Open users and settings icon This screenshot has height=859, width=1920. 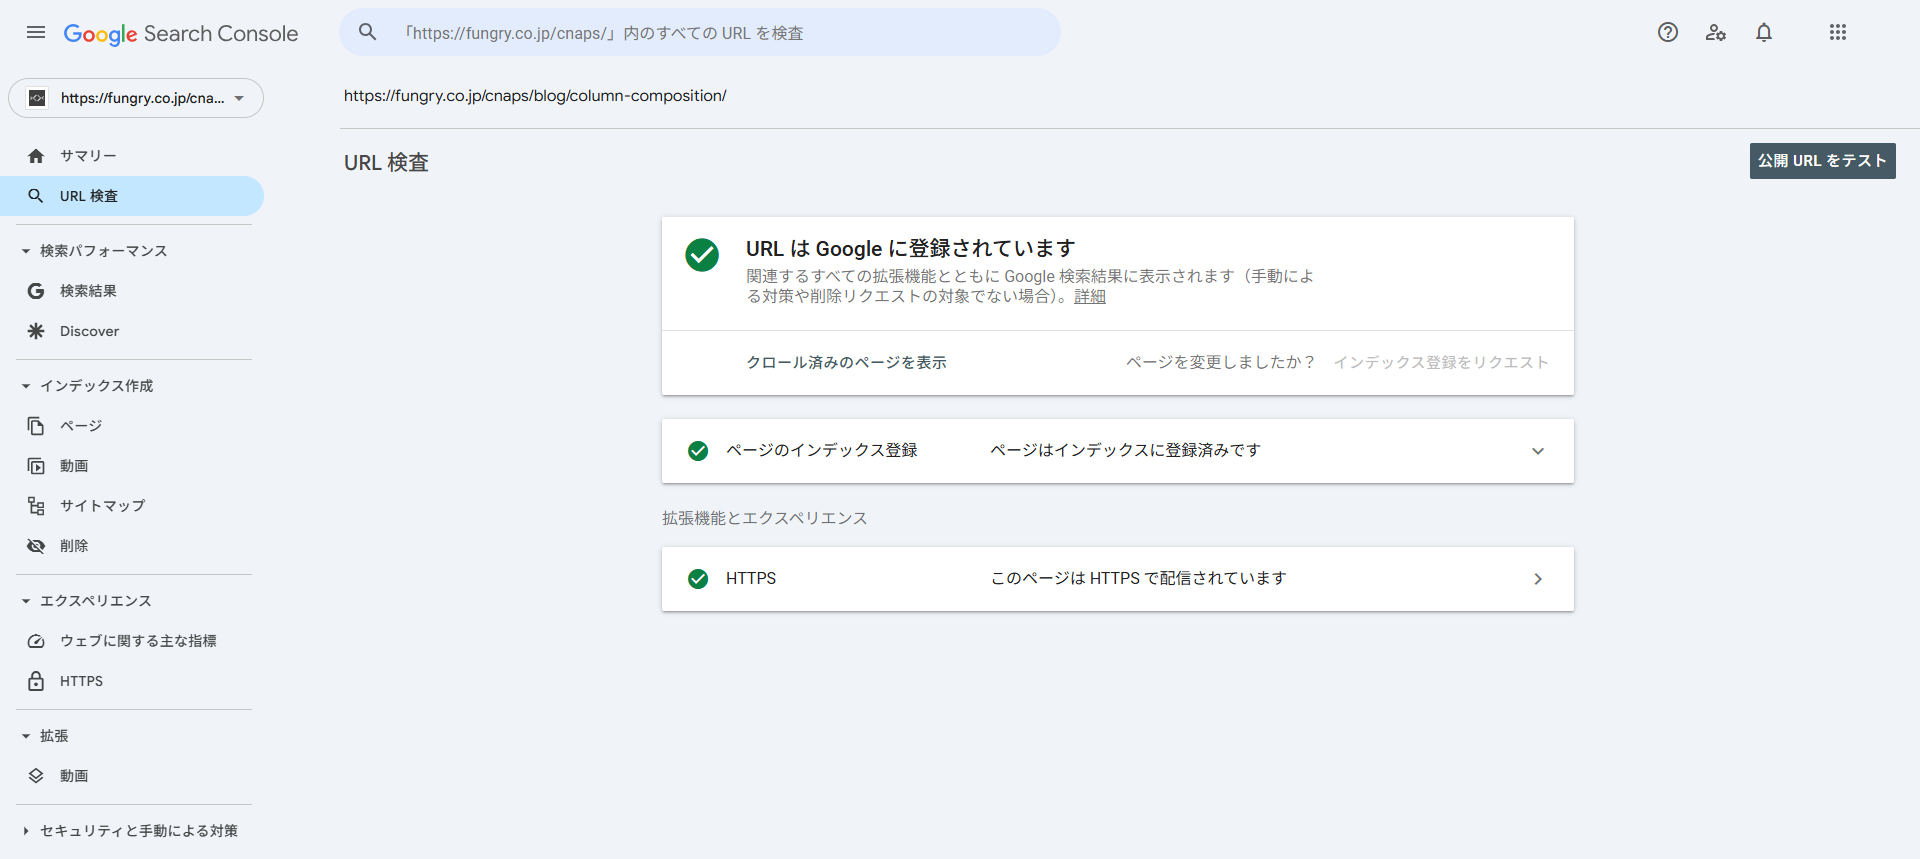click(1716, 32)
